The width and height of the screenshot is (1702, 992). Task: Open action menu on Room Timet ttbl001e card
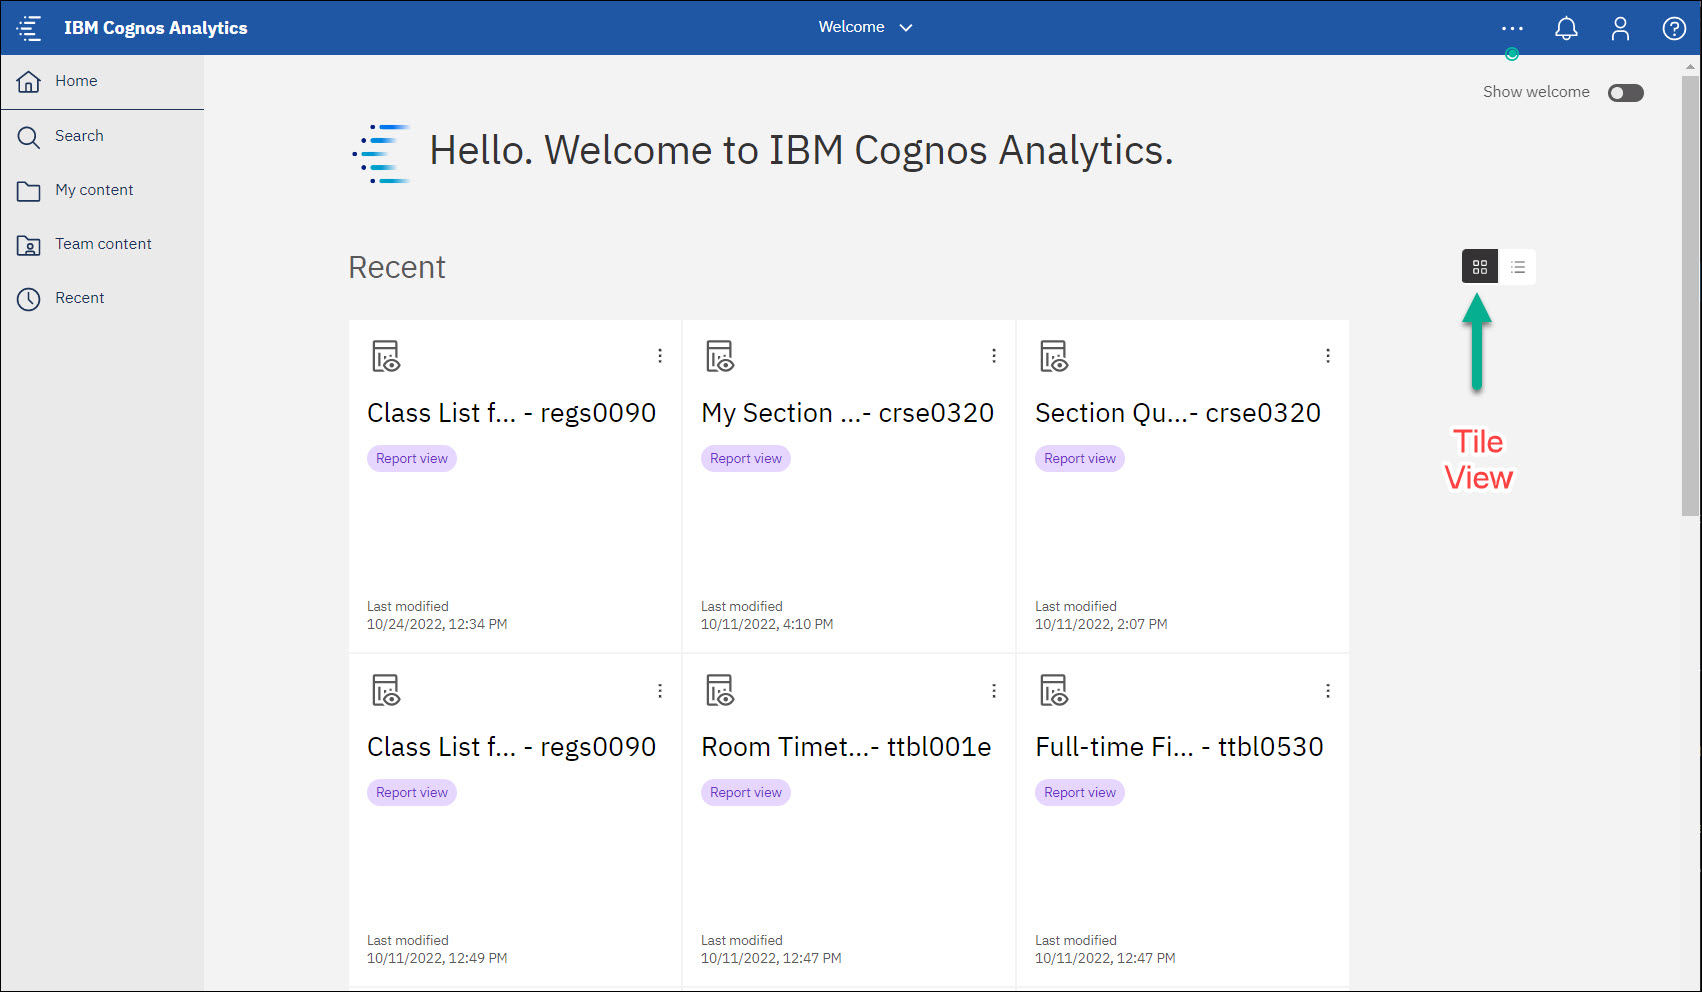click(x=994, y=691)
